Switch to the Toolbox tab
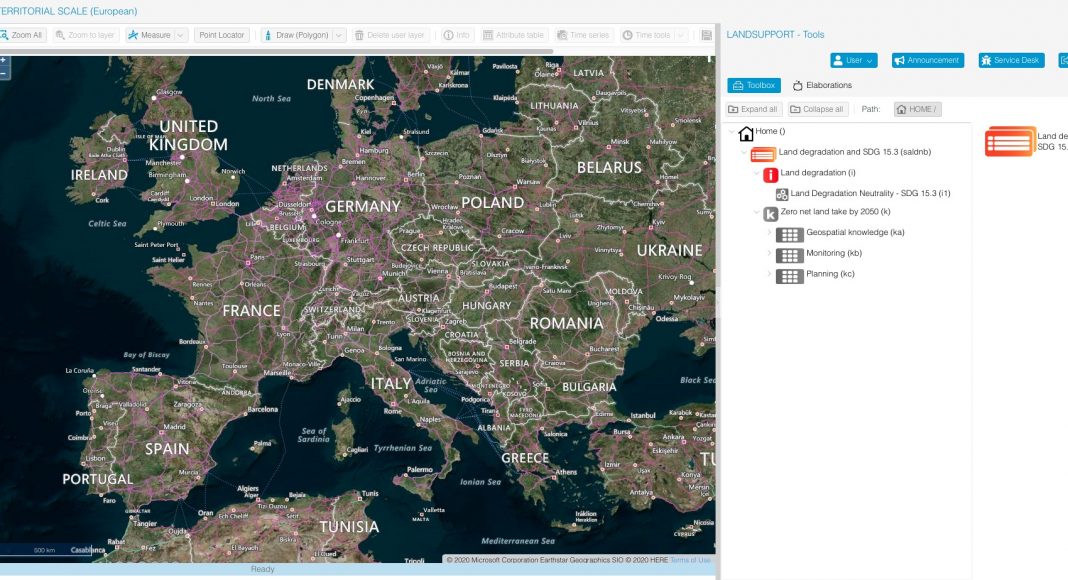The width and height of the screenshot is (1068, 580). (754, 85)
